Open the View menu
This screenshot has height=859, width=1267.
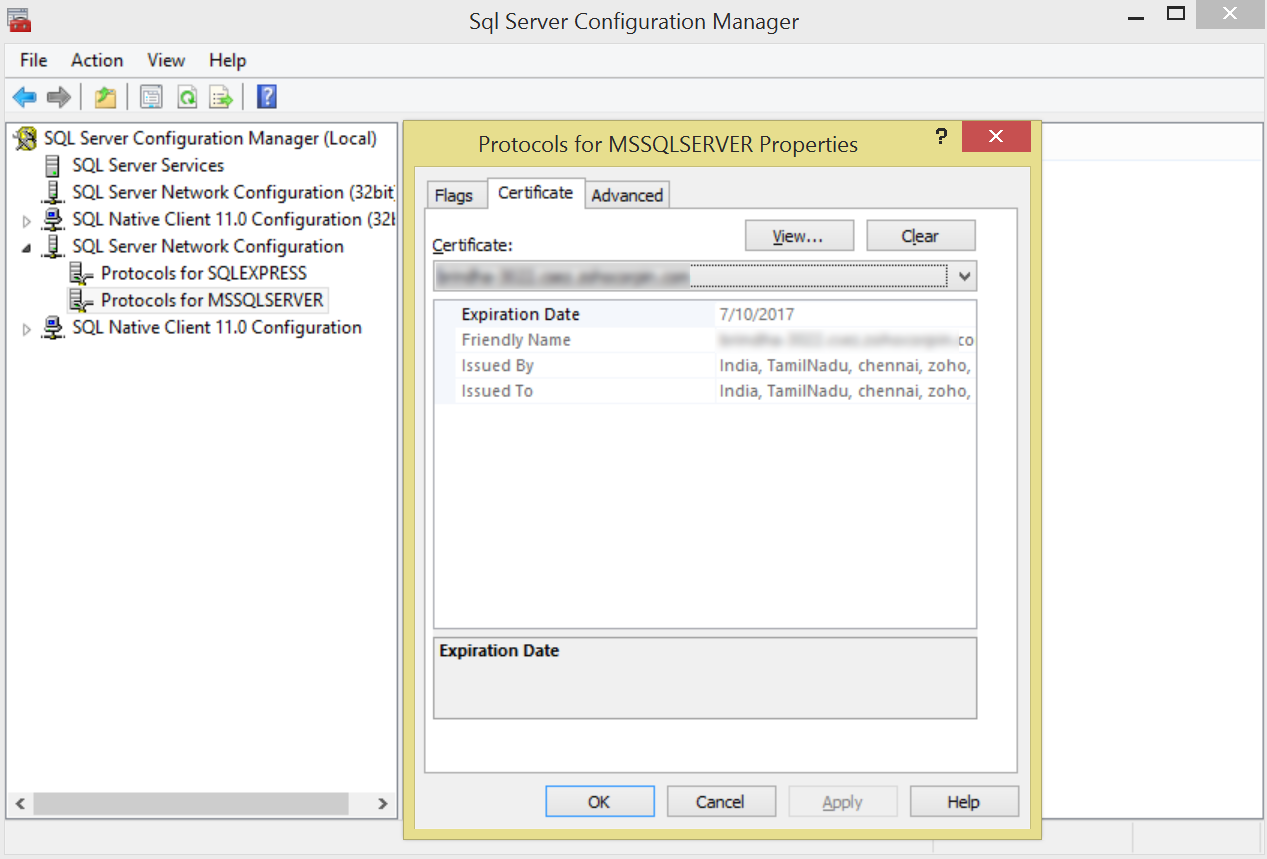point(166,60)
